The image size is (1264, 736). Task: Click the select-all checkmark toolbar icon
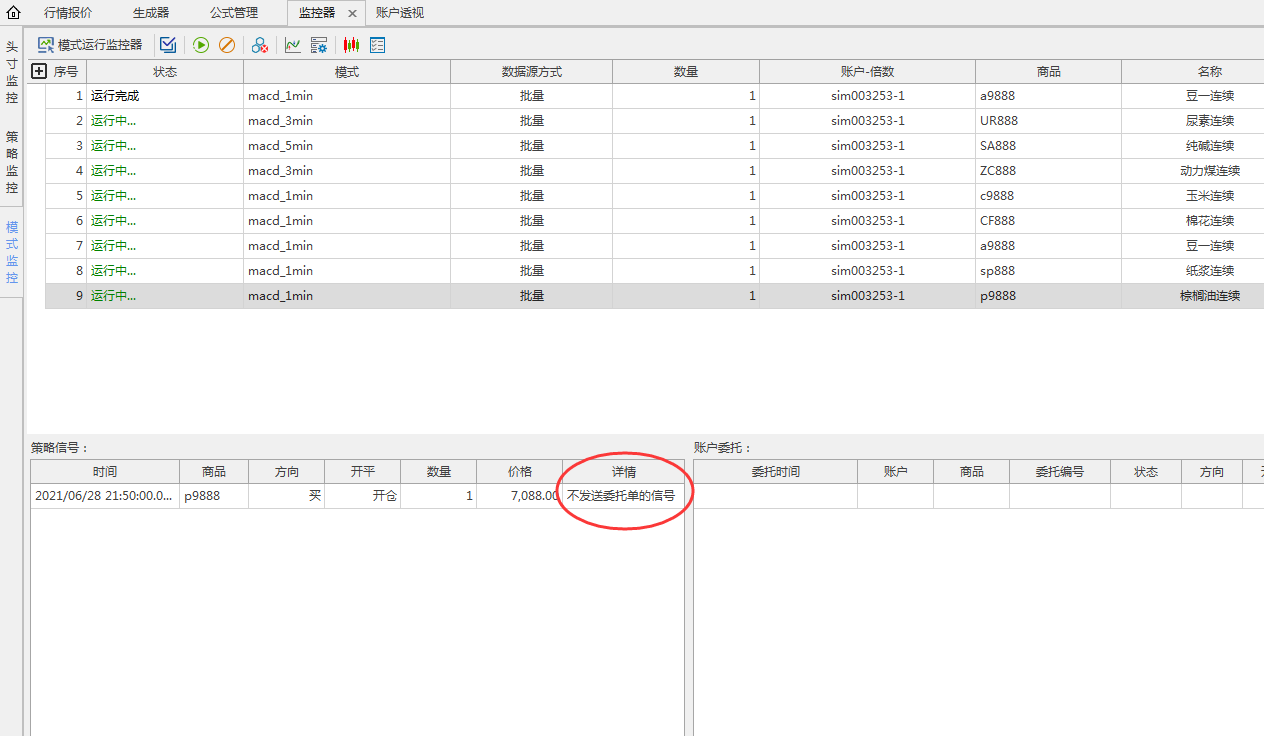point(168,45)
